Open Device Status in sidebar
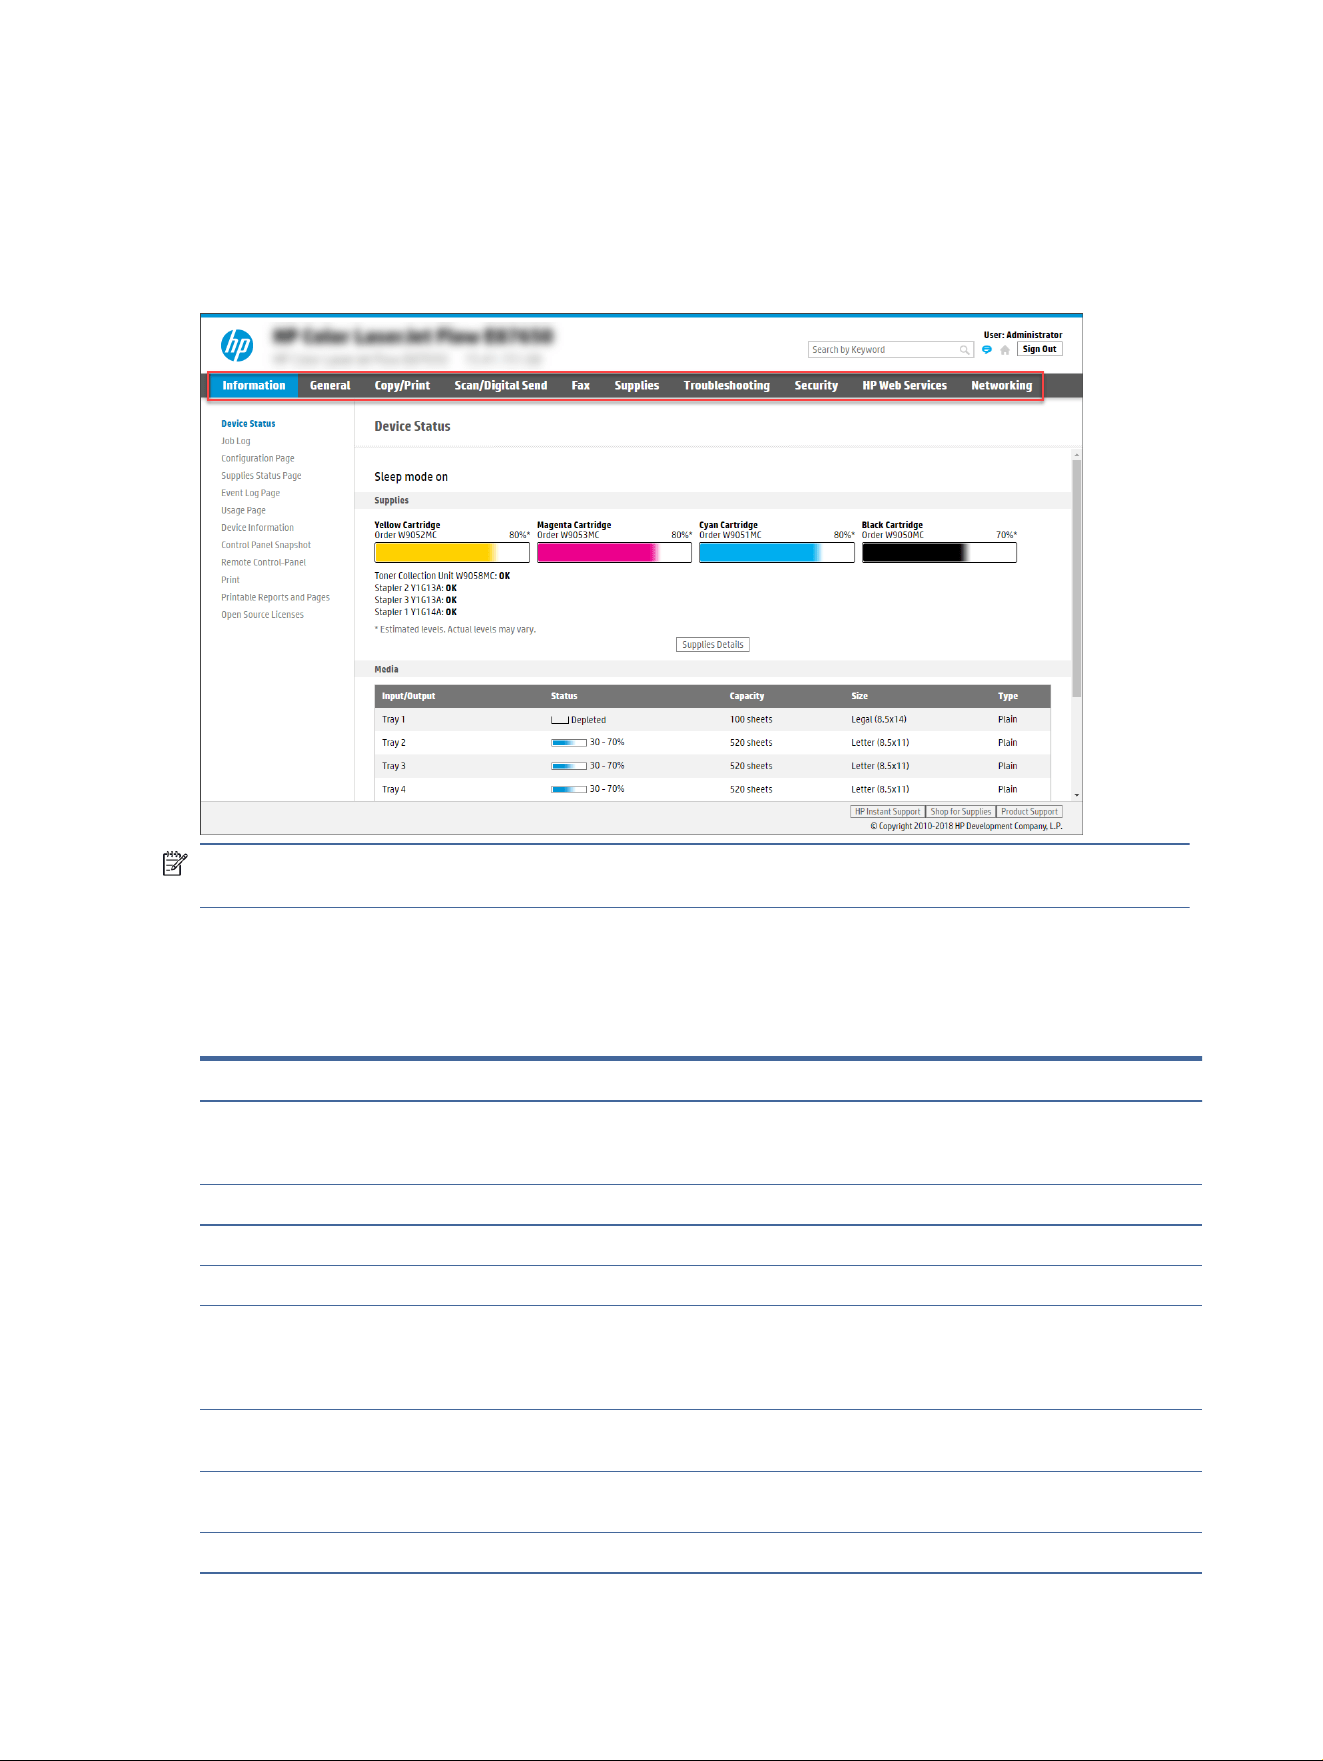Viewport: 1323px width, 1761px height. click(x=248, y=424)
